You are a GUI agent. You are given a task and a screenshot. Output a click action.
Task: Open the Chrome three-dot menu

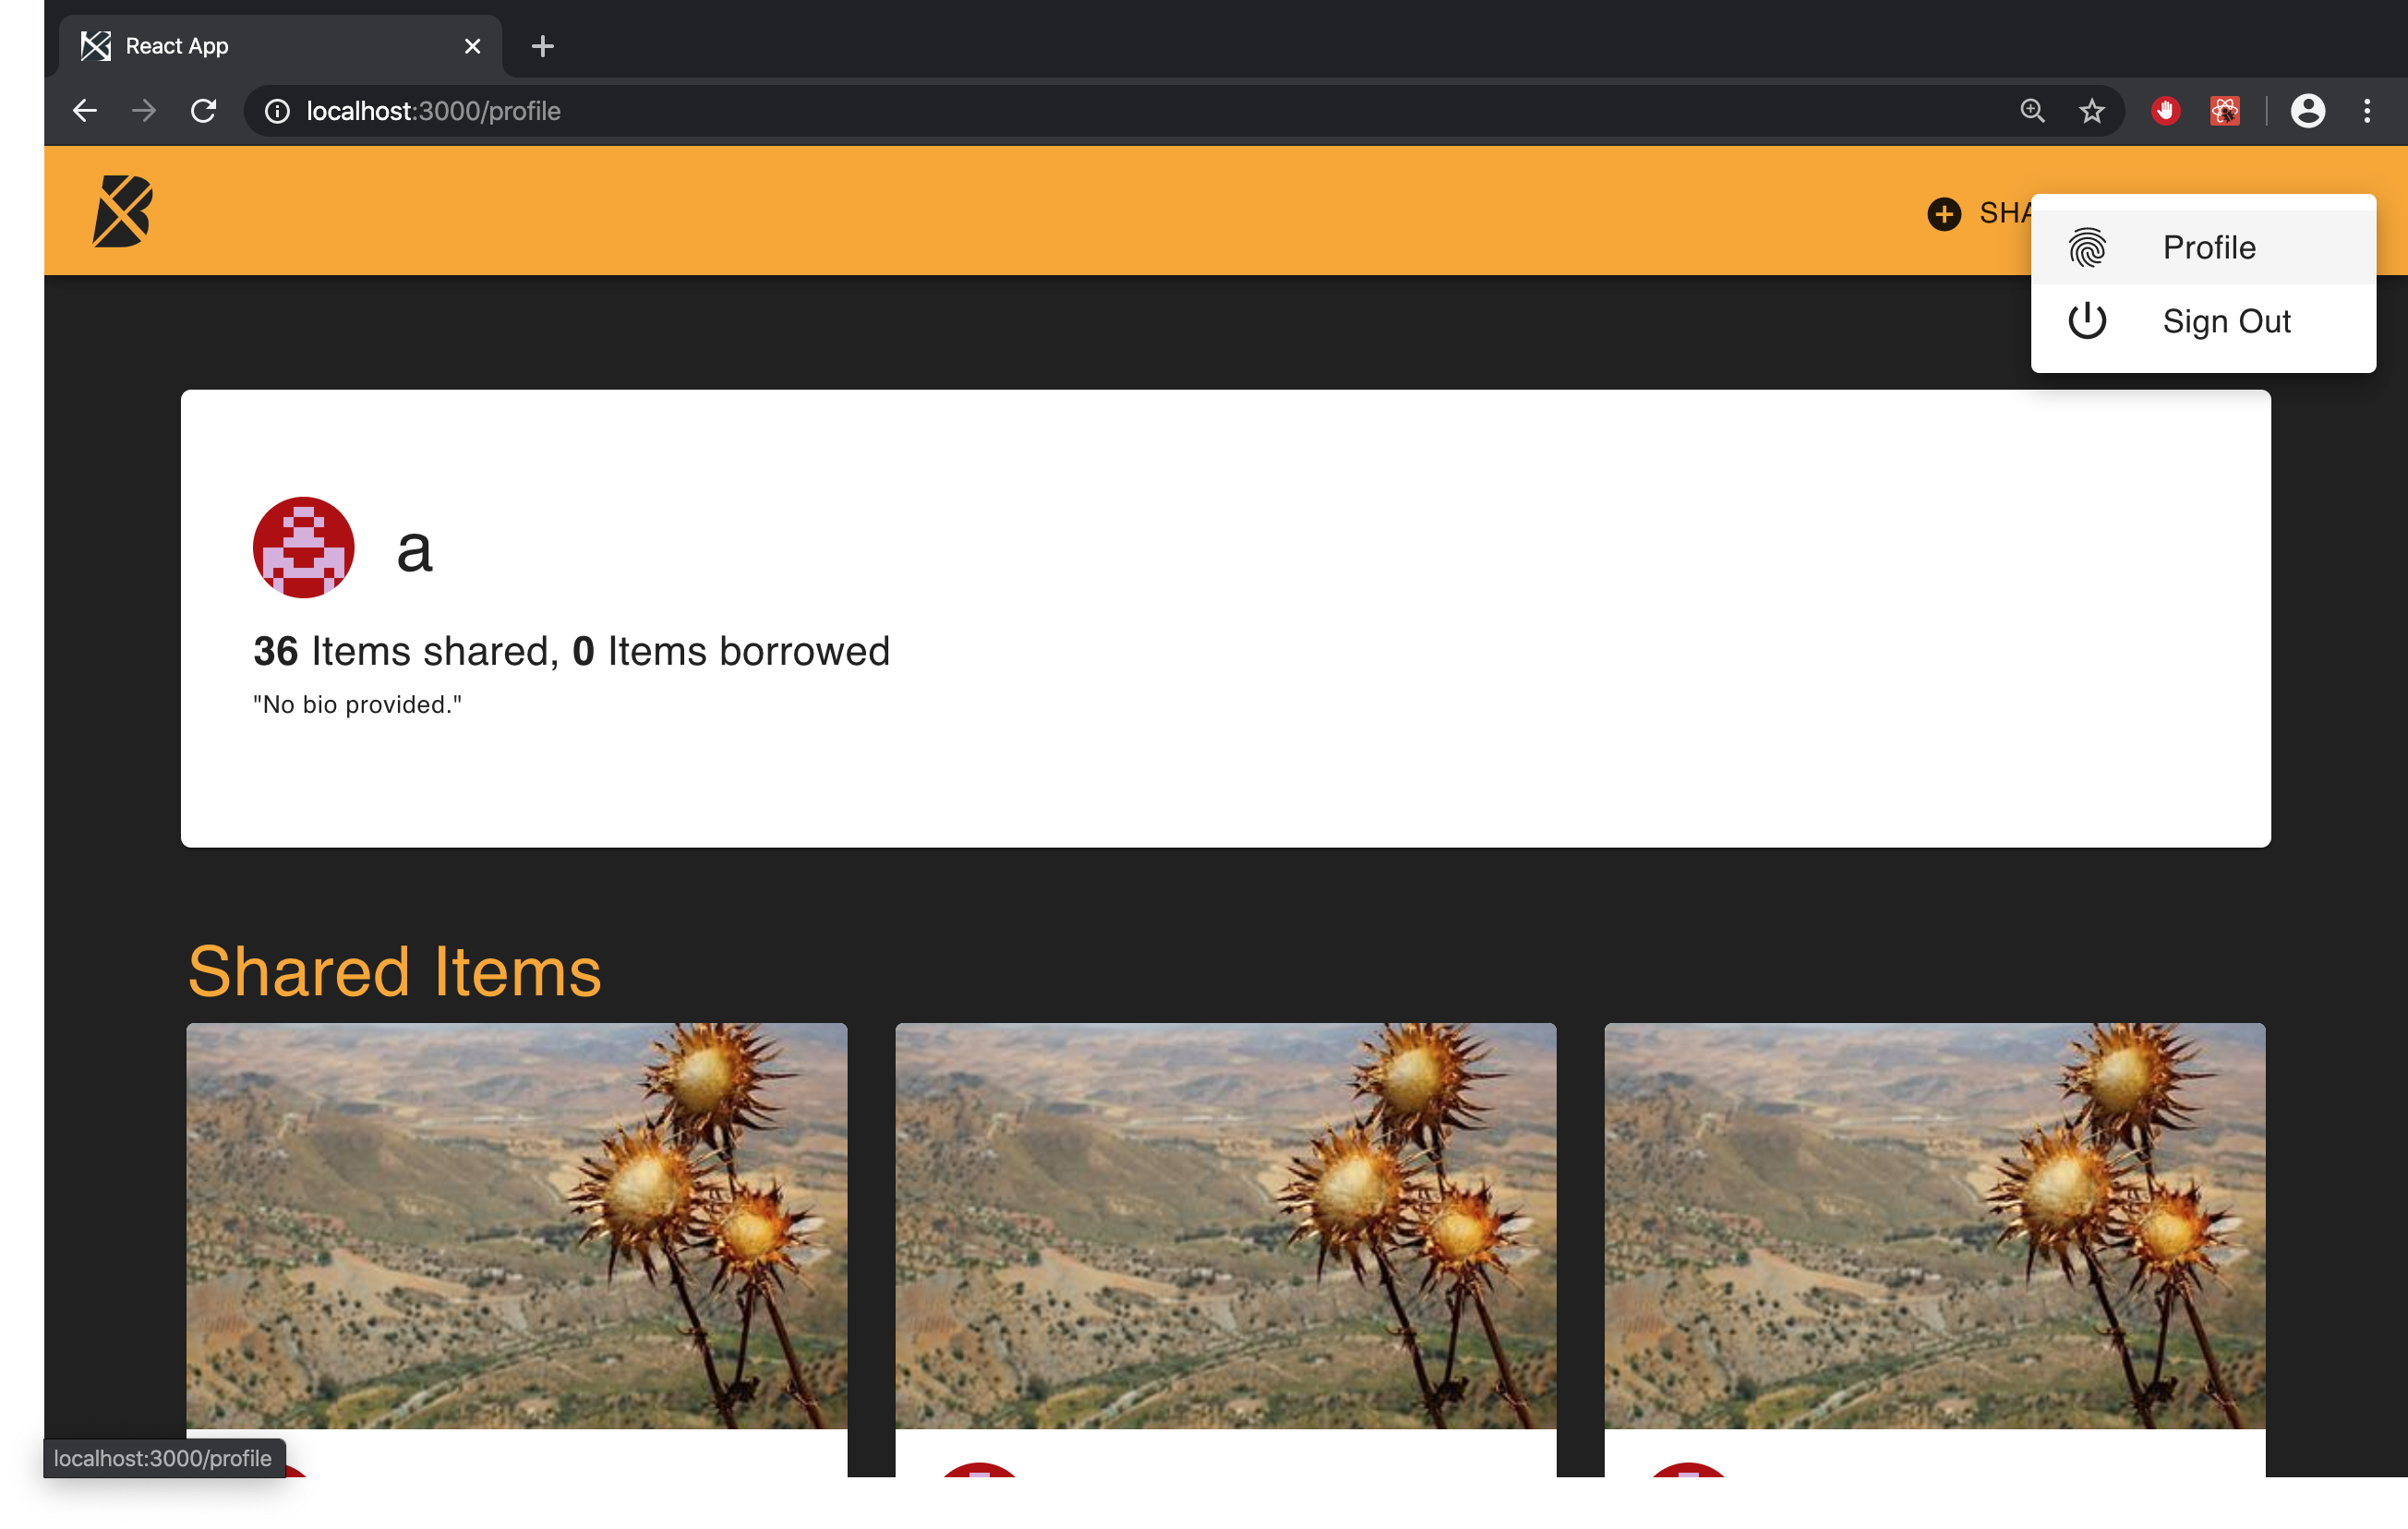tap(2368, 111)
